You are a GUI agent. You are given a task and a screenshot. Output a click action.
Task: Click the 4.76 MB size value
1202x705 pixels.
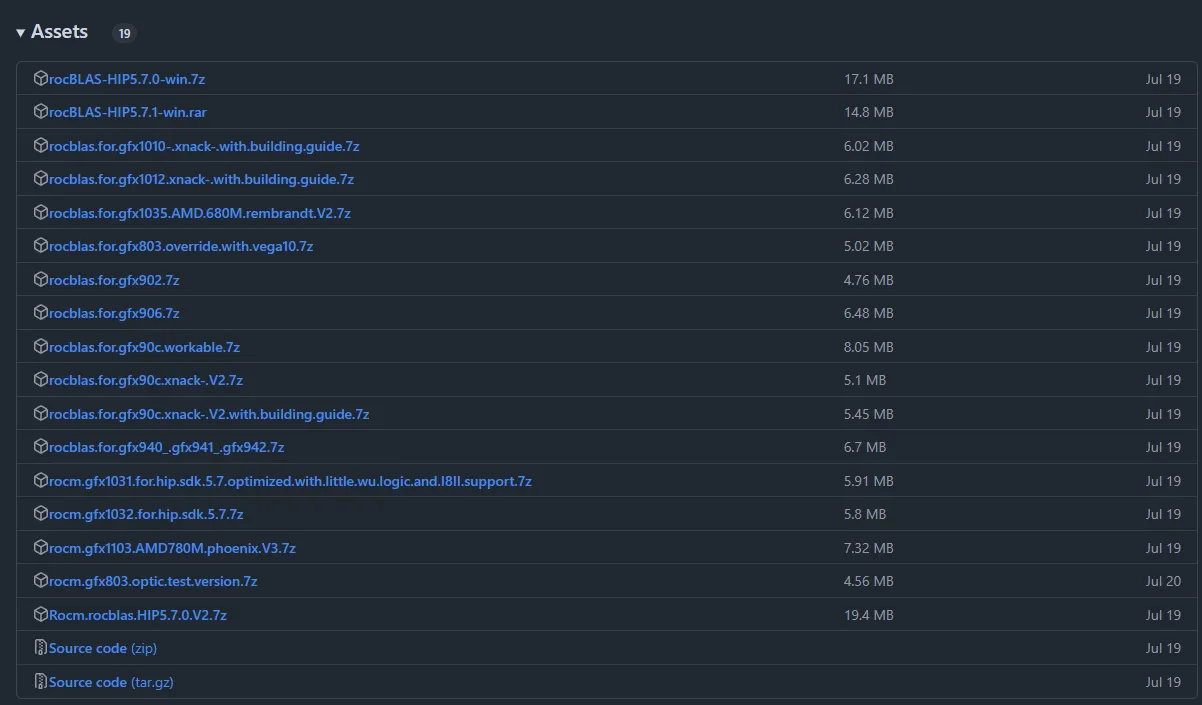click(x=869, y=280)
